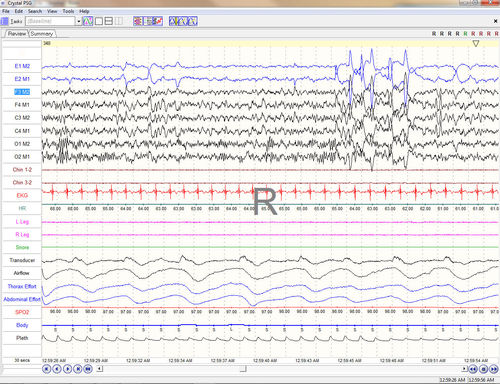The width and height of the screenshot is (500, 384).
Task: Click the Tasks list icon in toolbar
Action: pos(4,21)
